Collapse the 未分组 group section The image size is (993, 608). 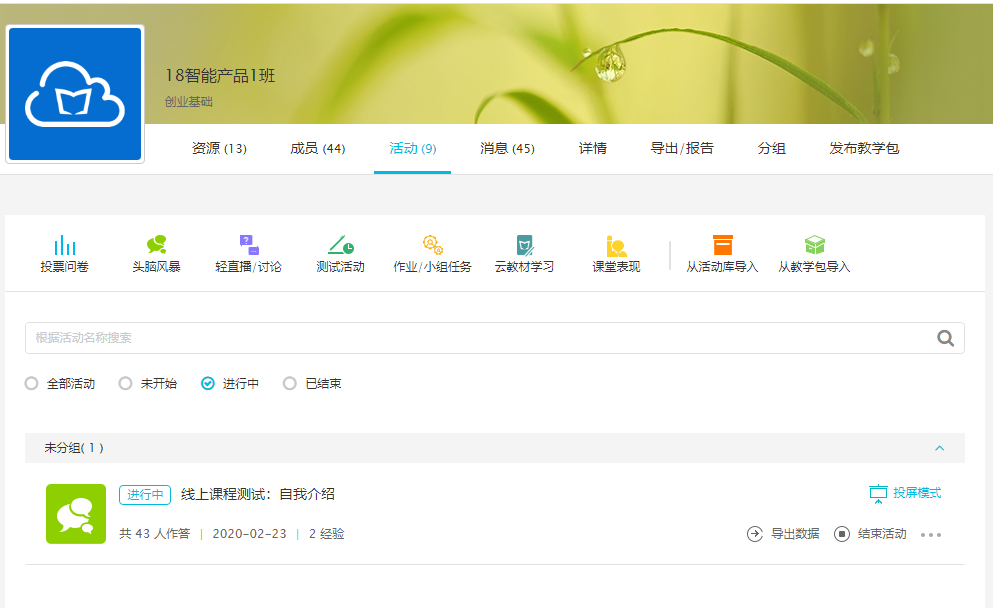(939, 448)
